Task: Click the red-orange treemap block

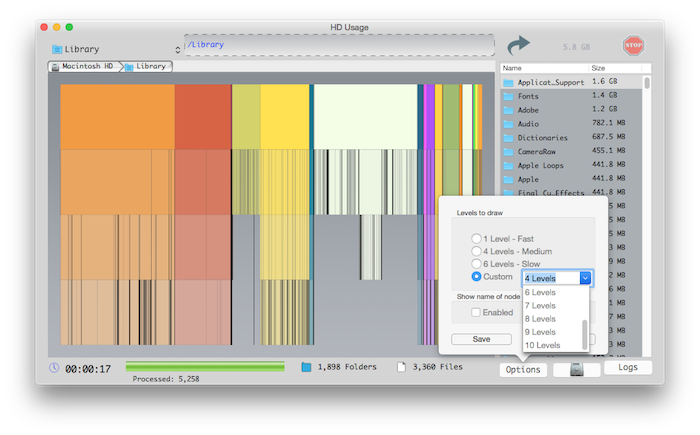Action: tap(203, 117)
